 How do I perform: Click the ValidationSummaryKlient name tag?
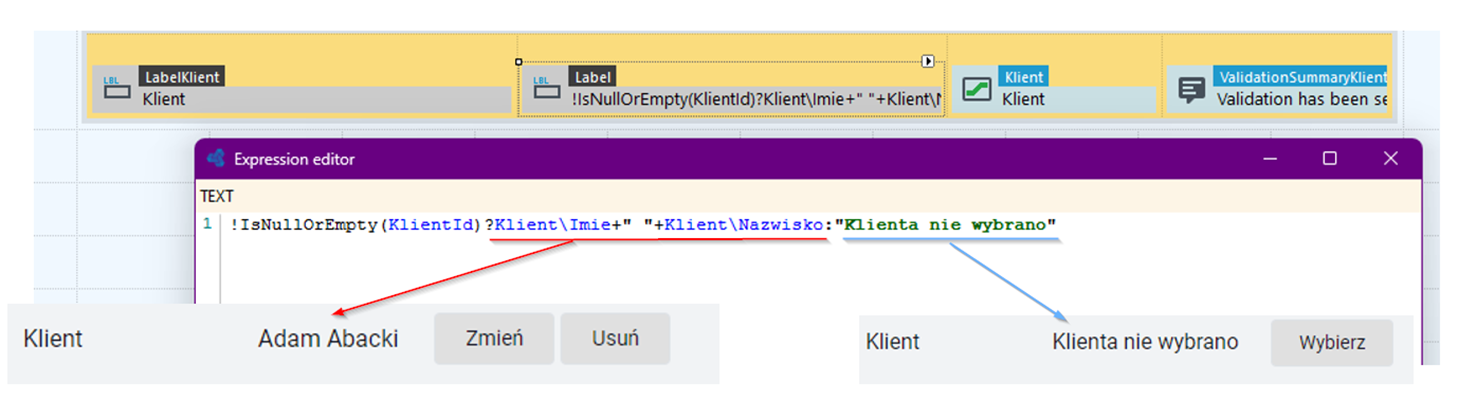click(x=1300, y=76)
